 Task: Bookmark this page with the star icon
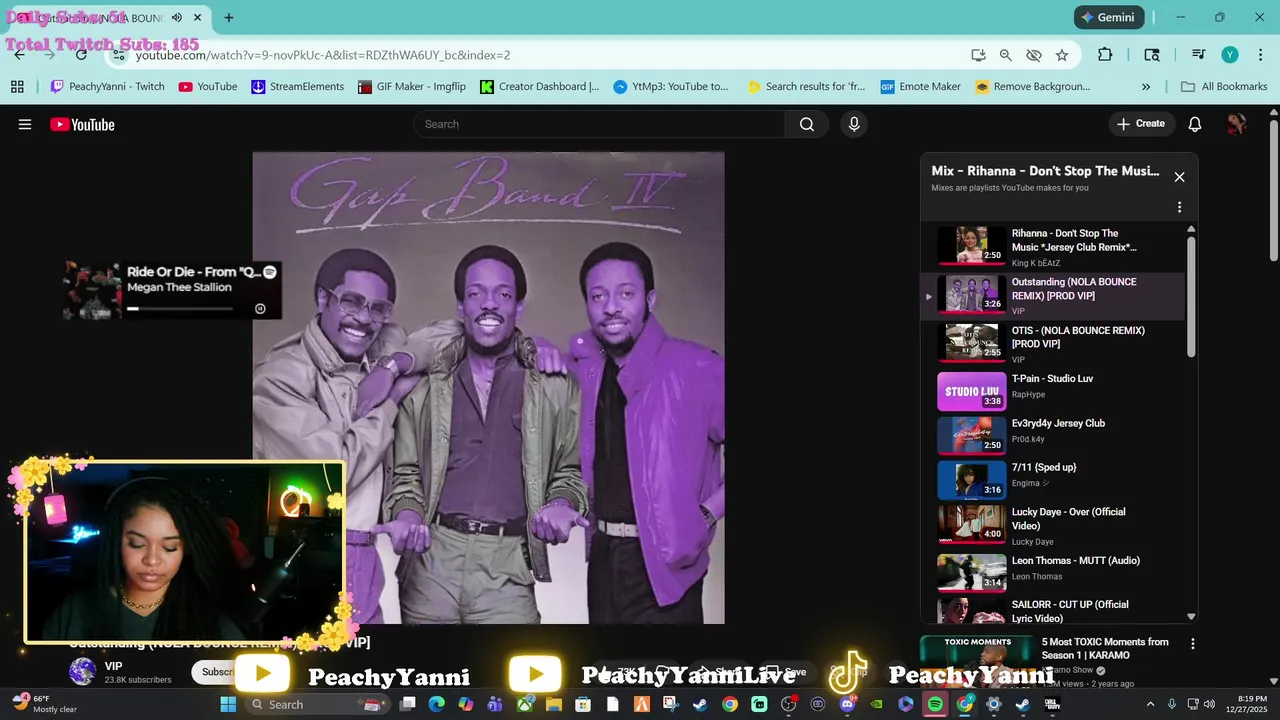[1062, 55]
